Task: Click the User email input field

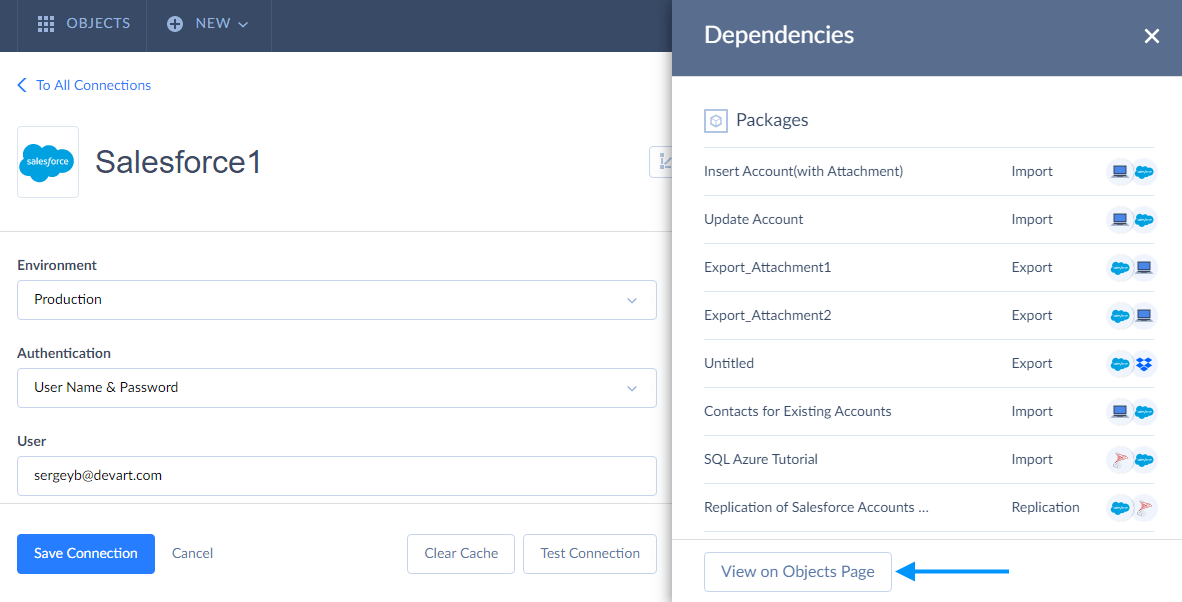Action: [337, 475]
